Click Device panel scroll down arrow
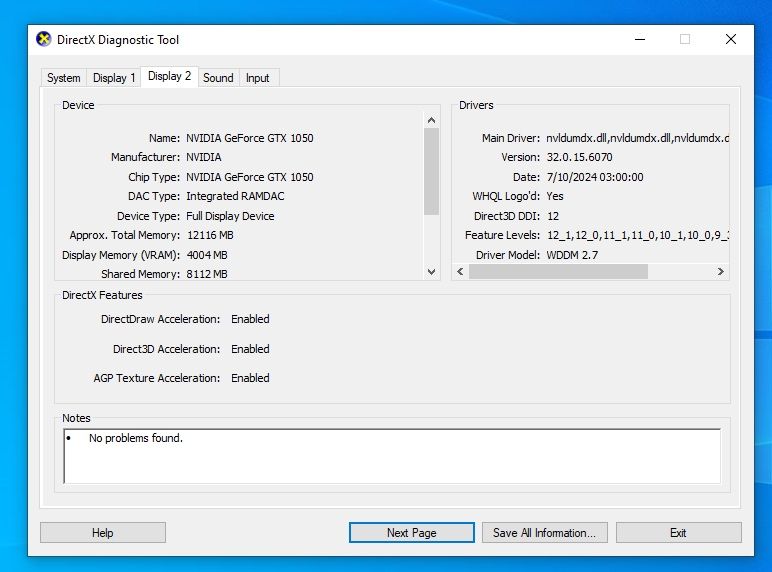The width and height of the screenshot is (772, 572). click(431, 272)
